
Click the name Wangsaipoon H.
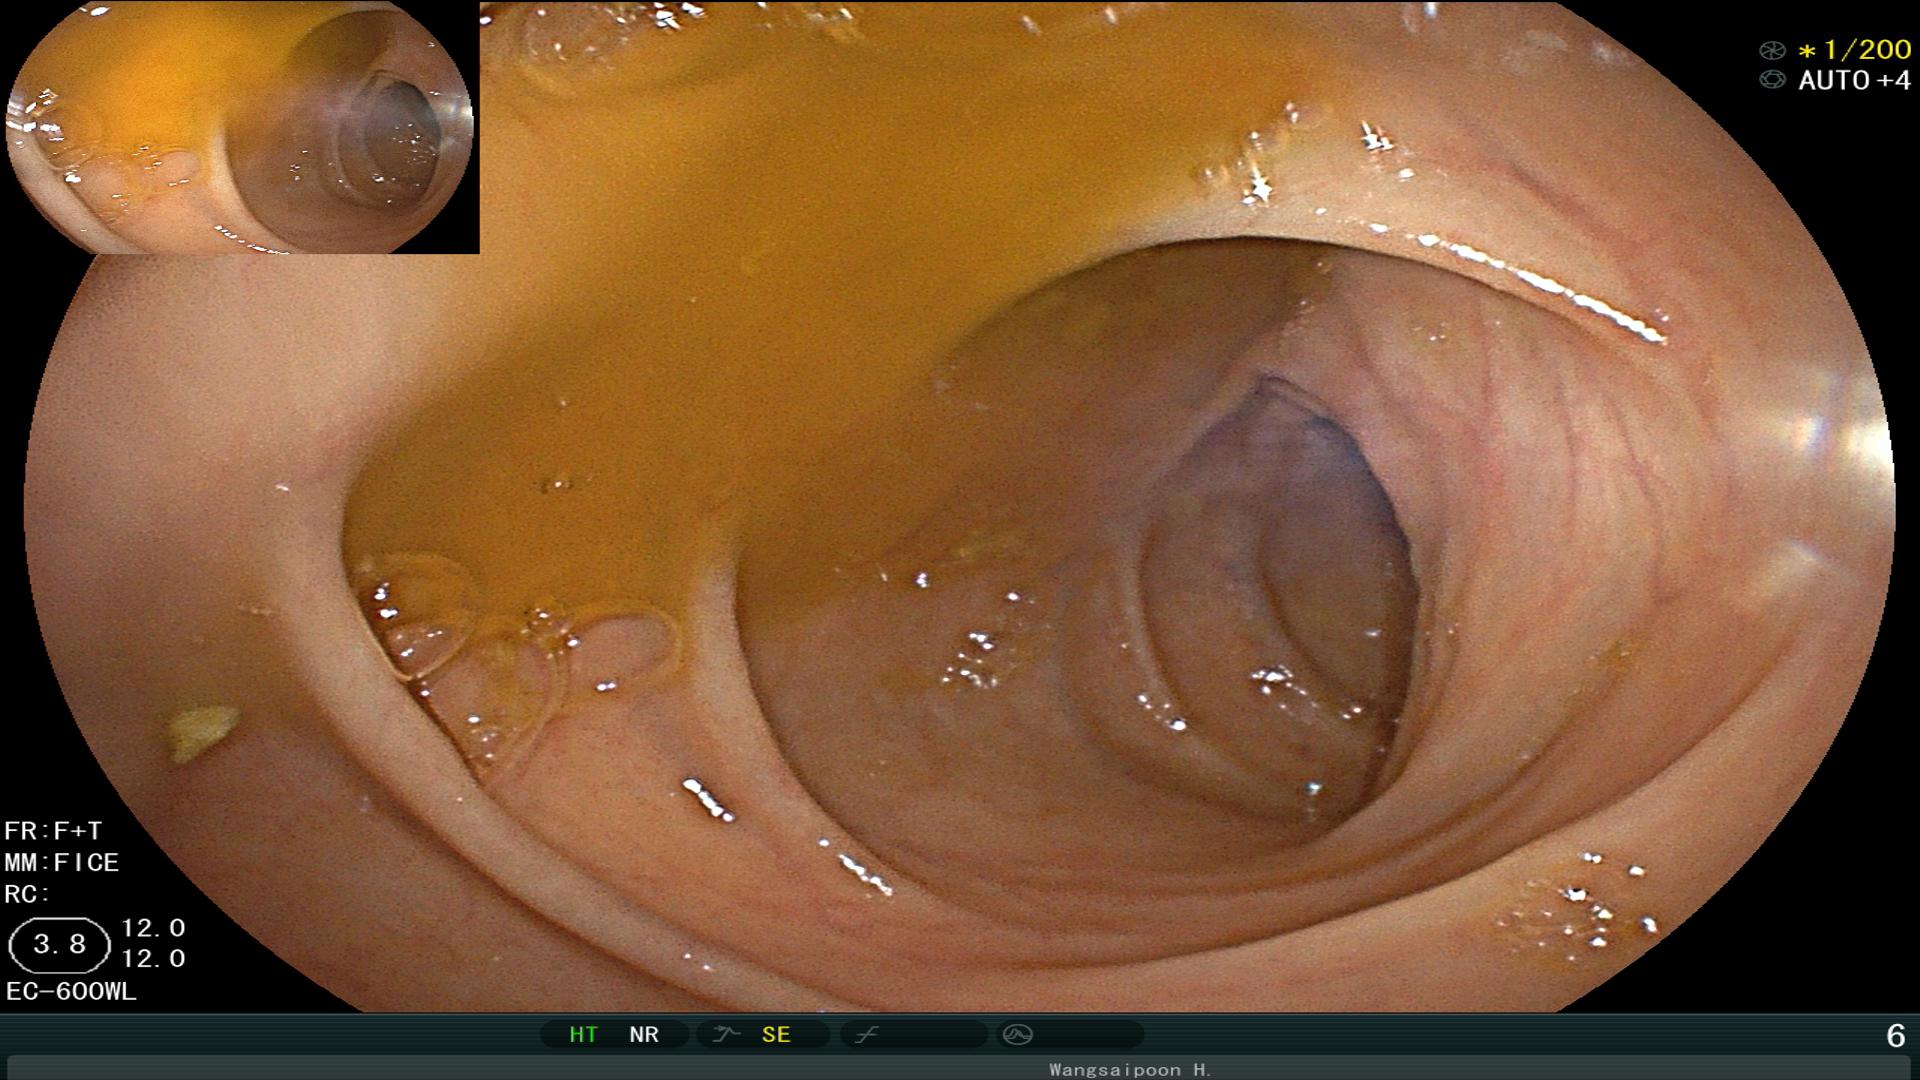coord(1130,1069)
